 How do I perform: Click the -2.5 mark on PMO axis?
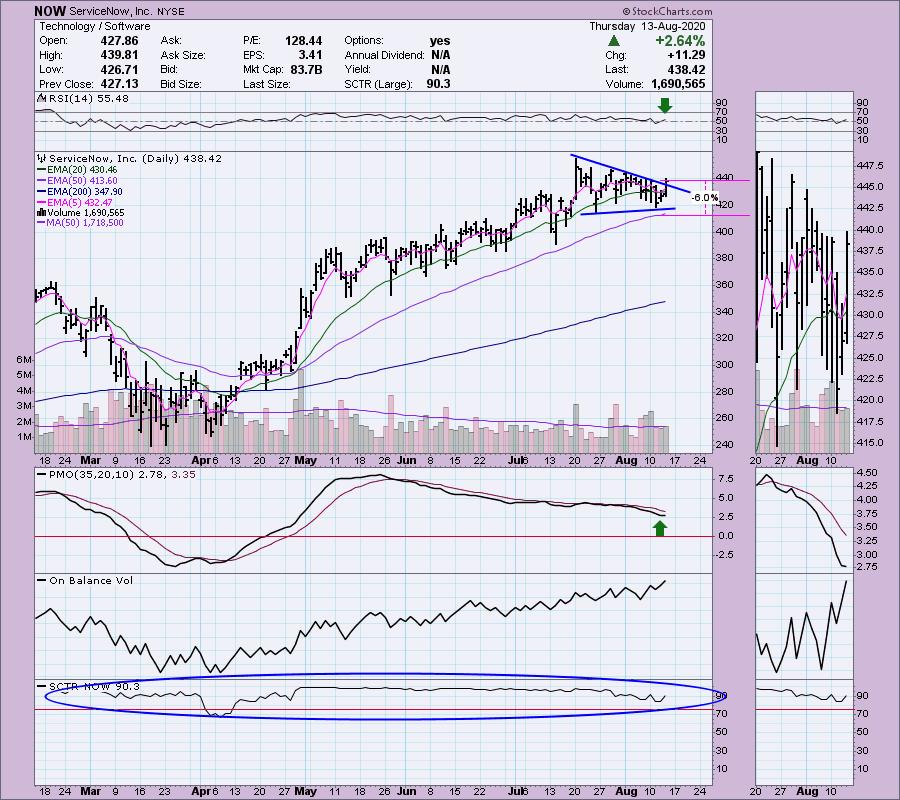724,554
